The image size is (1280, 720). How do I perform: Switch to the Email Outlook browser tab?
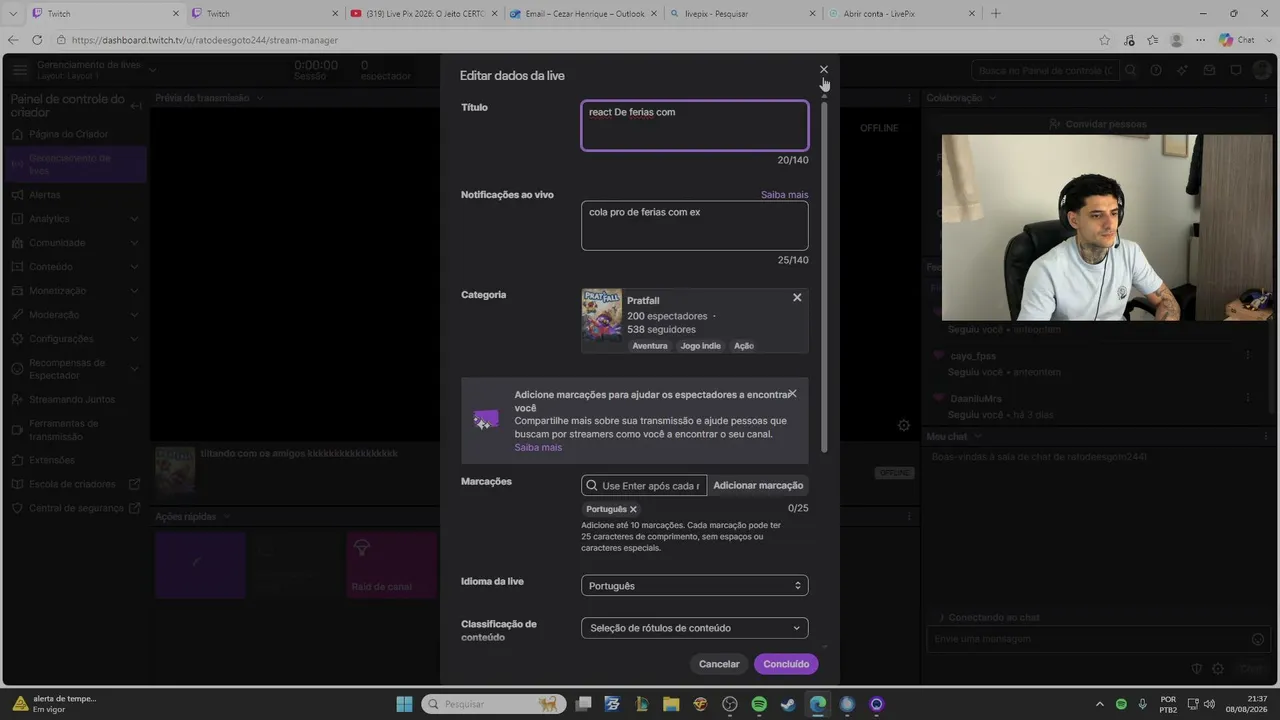coord(584,14)
